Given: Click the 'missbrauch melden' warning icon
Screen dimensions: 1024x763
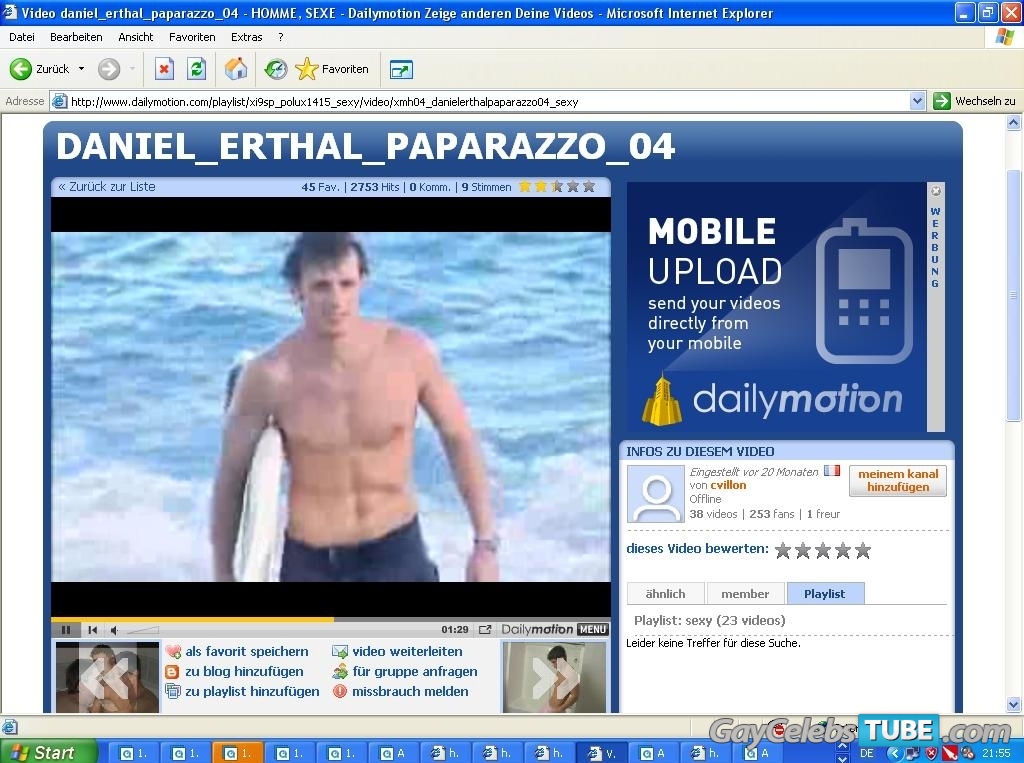Looking at the screenshot, I should [x=340, y=691].
